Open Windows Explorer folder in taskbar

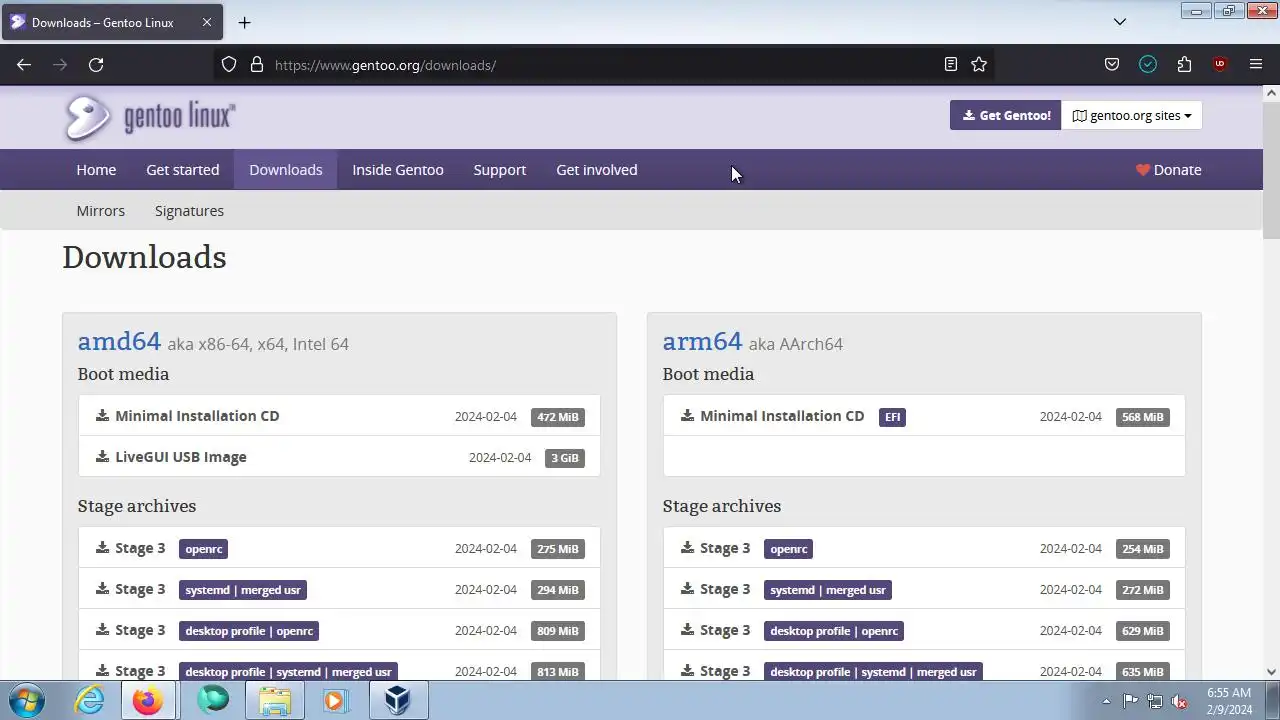point(274,700)
